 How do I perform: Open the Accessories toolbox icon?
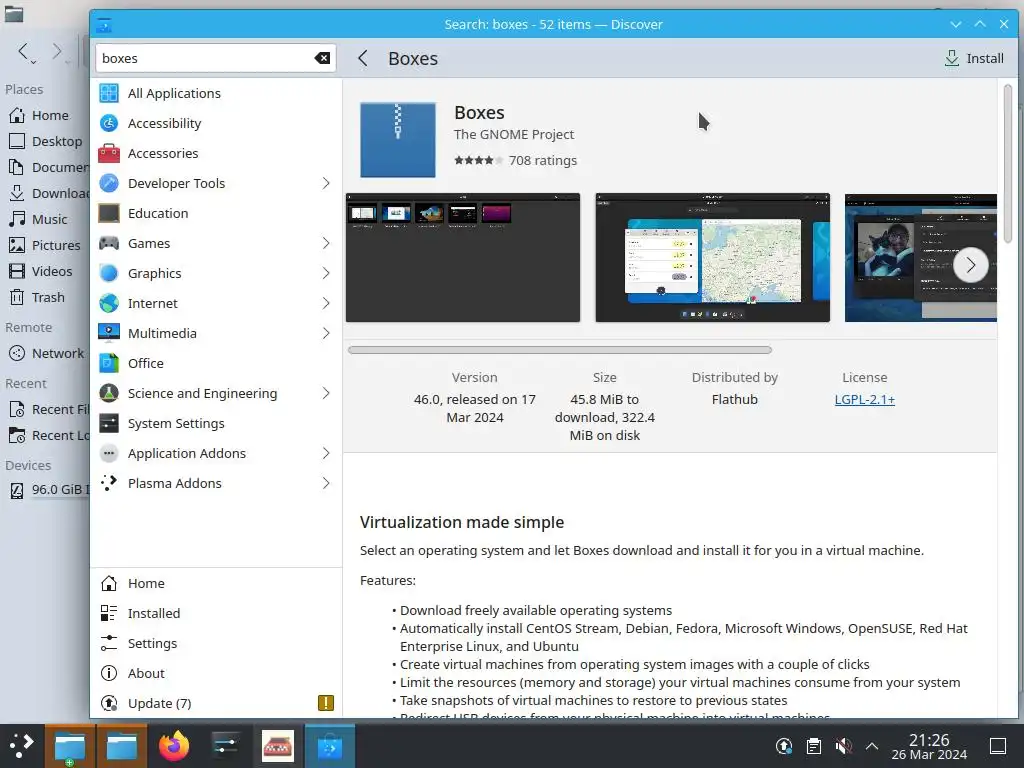click(108, 153)
